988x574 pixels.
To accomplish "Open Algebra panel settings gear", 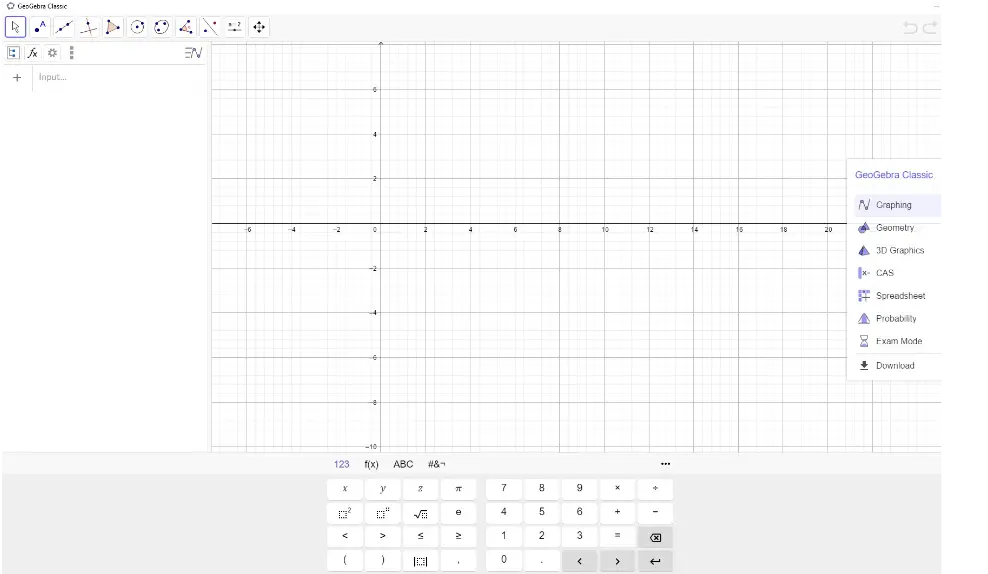I will click(x=52, y=53).
